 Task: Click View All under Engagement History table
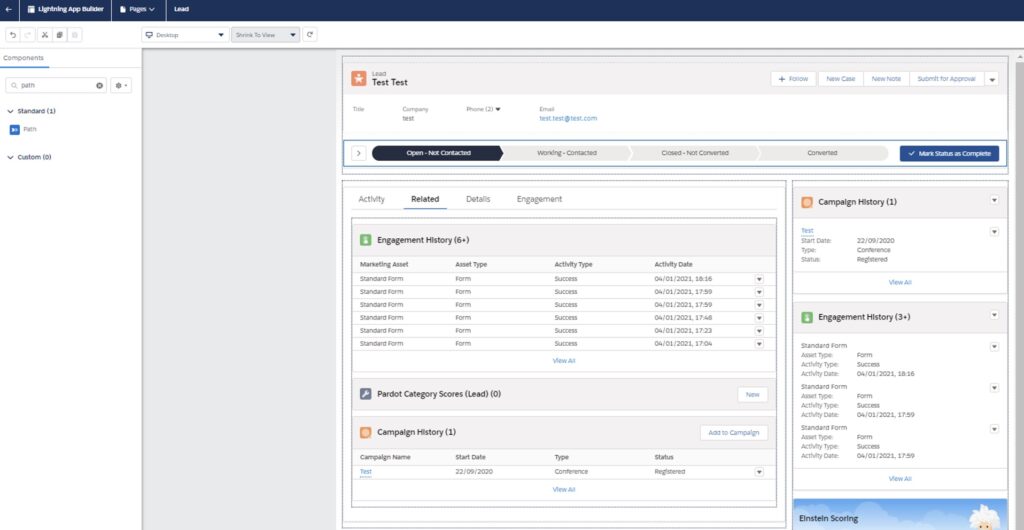click(x=564, y=360)
